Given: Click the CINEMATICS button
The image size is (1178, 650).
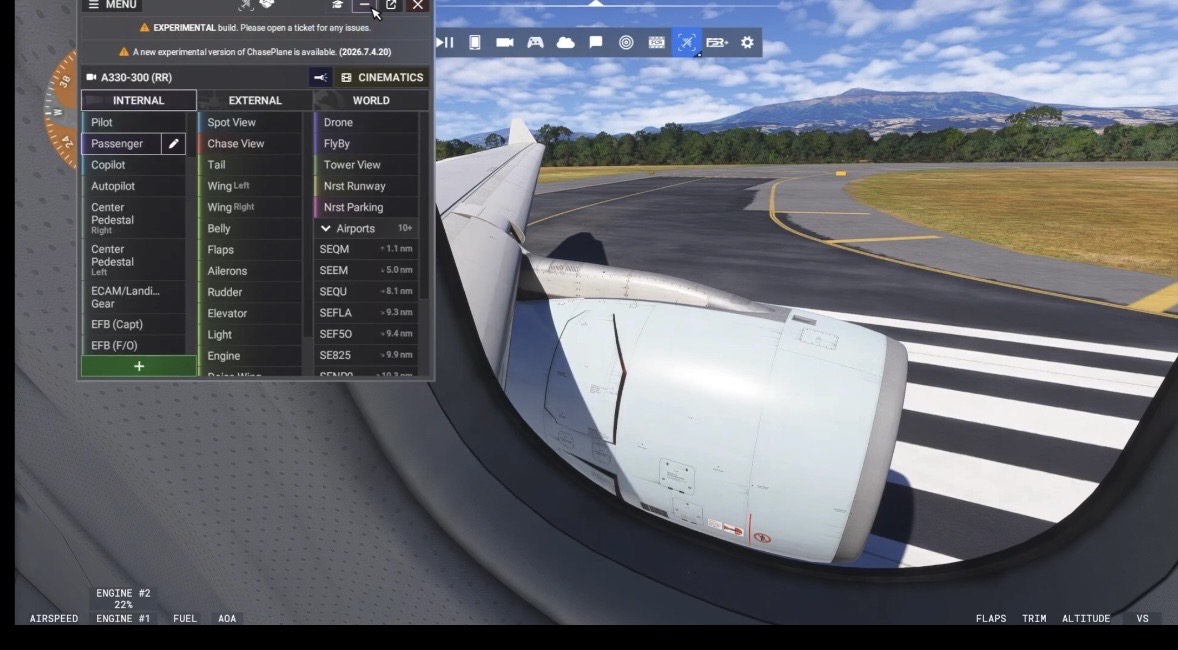Looking at the screenshot, I should pos(382,77).
